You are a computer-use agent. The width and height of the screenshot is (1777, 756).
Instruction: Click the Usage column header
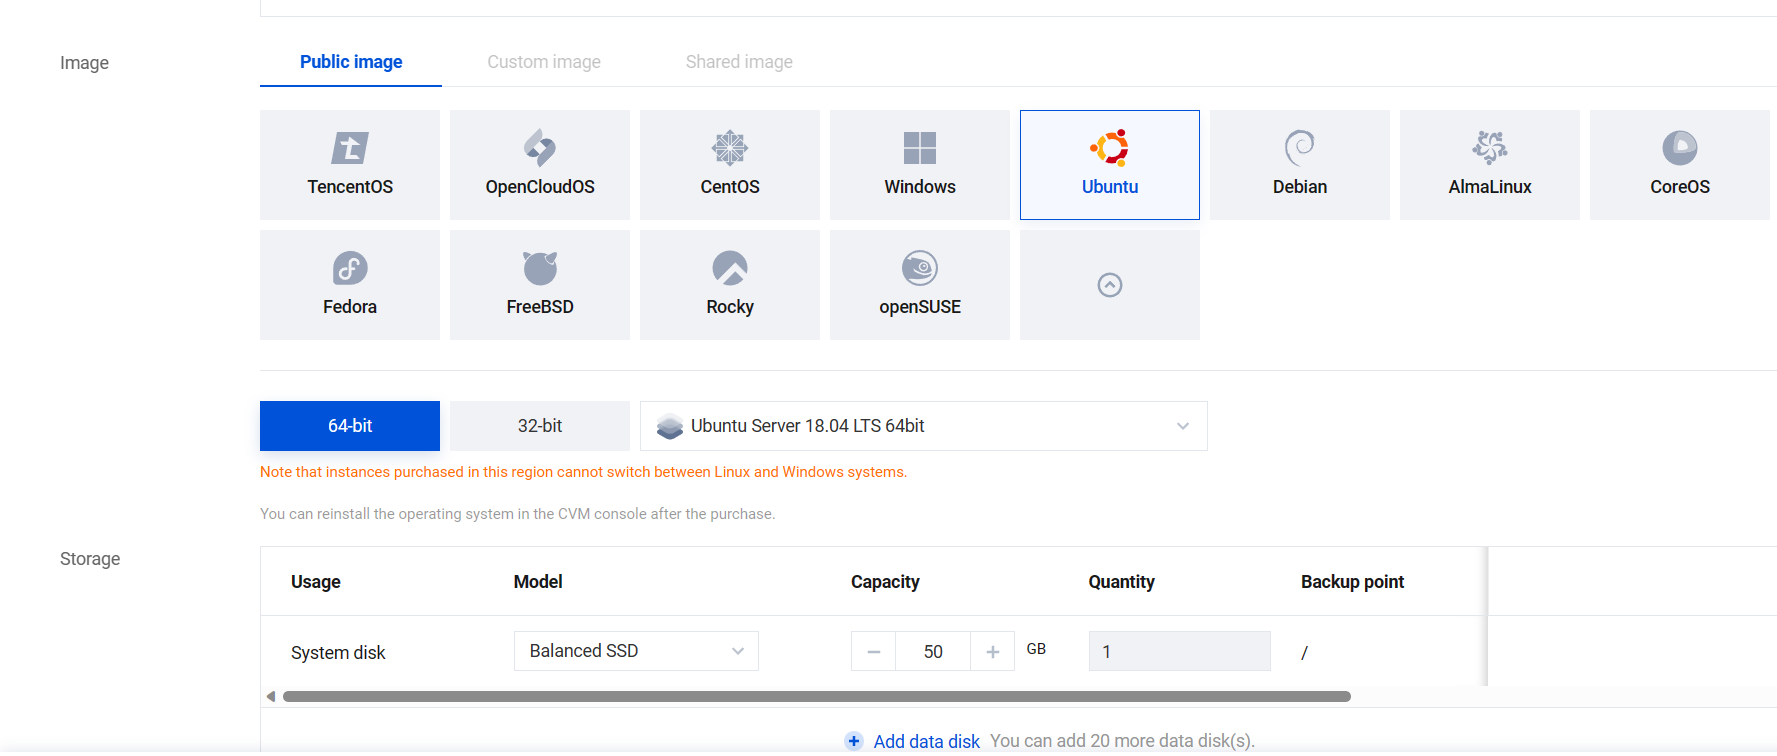coord(316,582)
